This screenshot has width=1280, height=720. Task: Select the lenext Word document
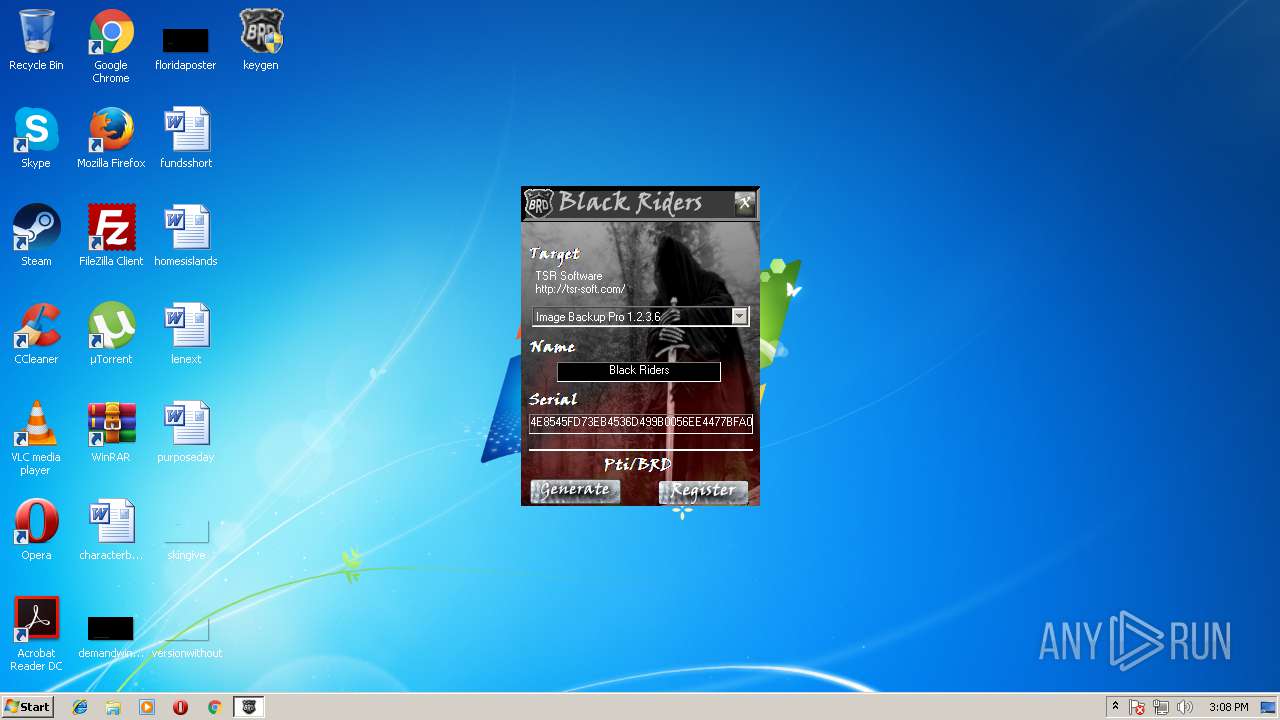pos(186,334)
